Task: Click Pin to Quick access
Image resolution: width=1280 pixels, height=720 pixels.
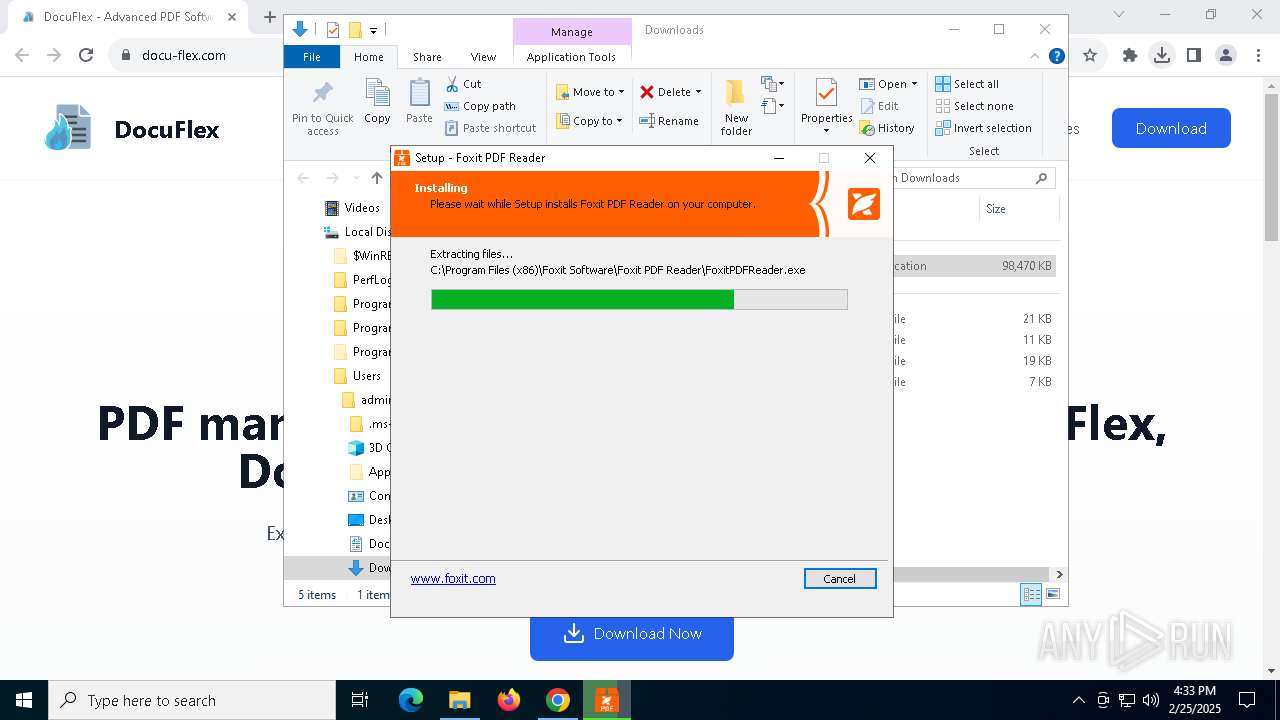Action: 323,108
